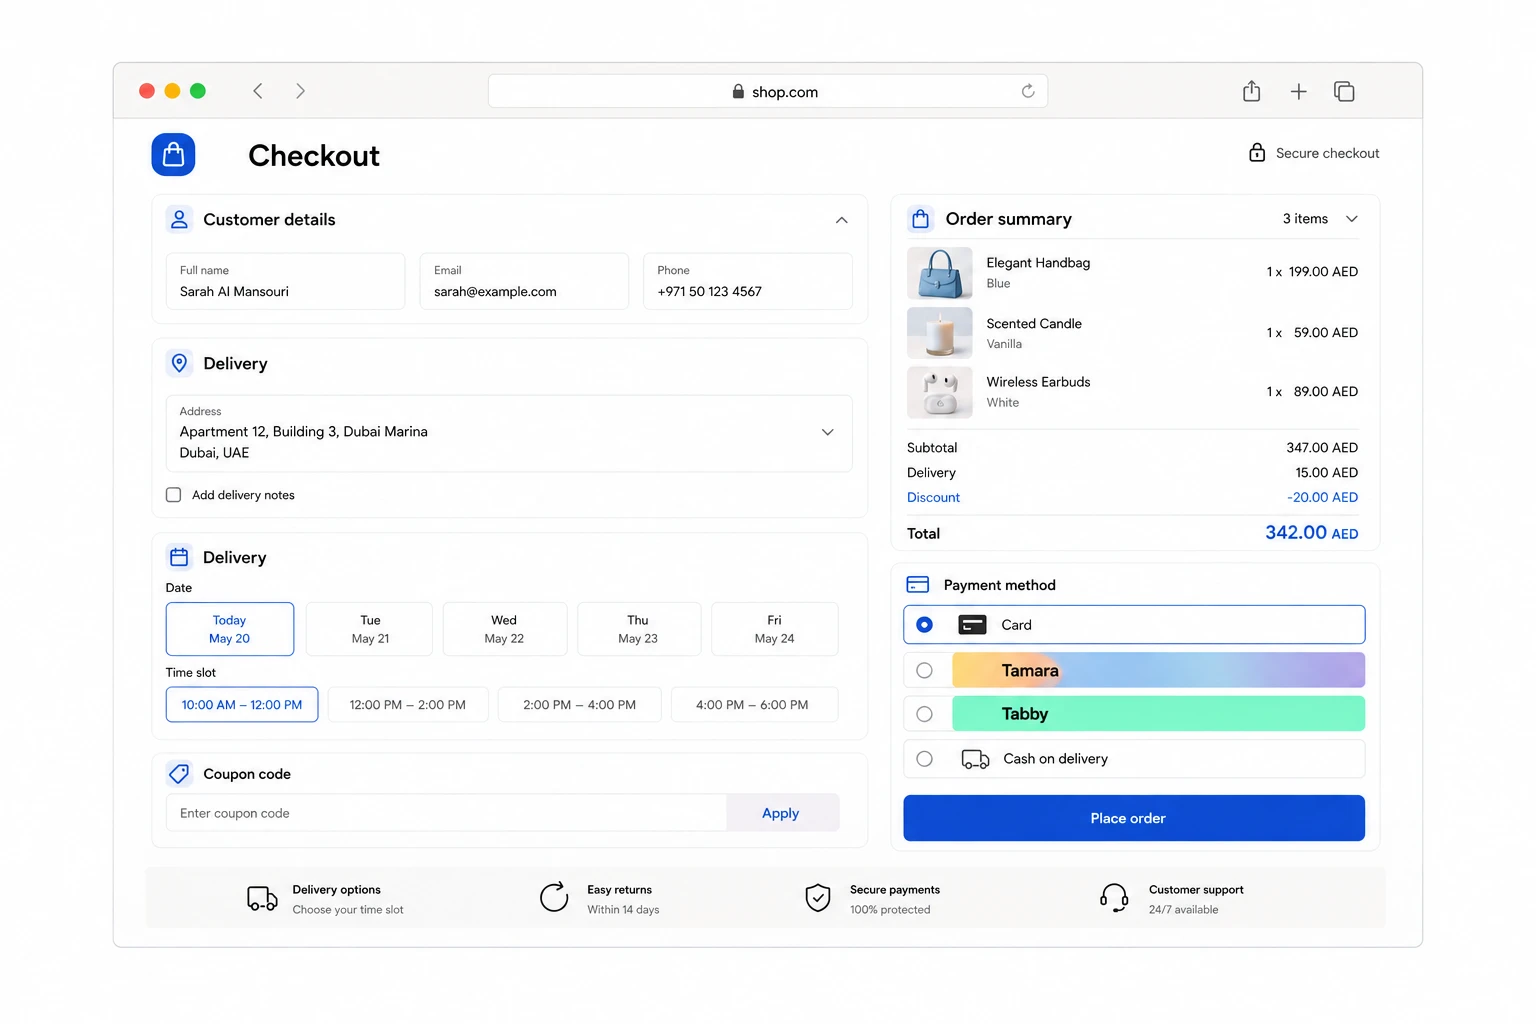1536x1024 pixels.
Task: Select Tamara payment radio button
Action: coord(924,670)
